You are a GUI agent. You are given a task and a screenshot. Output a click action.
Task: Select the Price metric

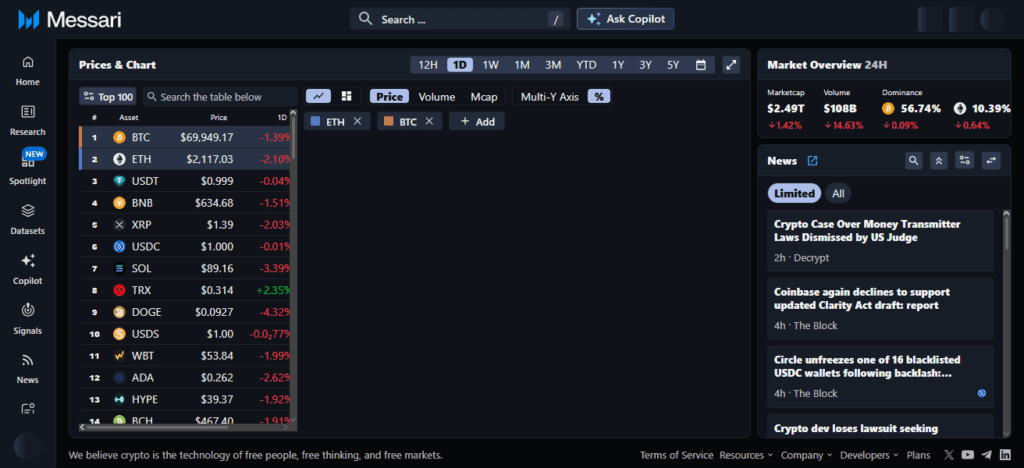click(389, 97)
